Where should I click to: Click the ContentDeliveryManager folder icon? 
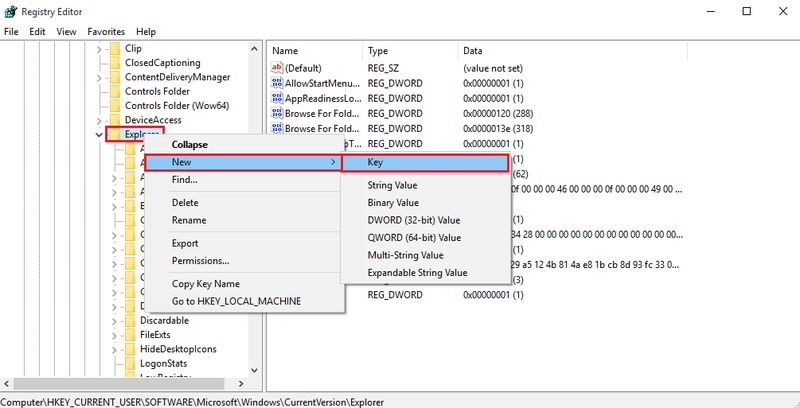coord(115,77)
